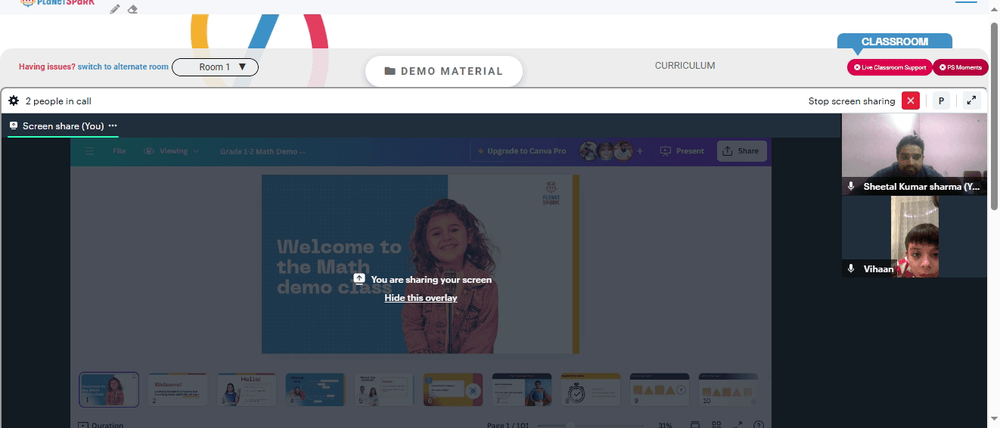1000x428 pixels.
Task: Select the eraser tool
Action: (133, 9)
